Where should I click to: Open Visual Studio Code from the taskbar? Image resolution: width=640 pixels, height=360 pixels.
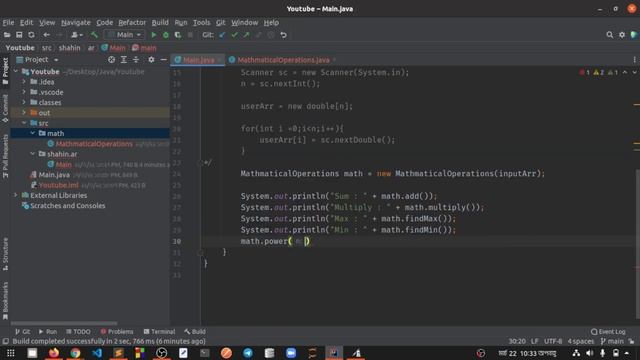click(x=97, y=353)
